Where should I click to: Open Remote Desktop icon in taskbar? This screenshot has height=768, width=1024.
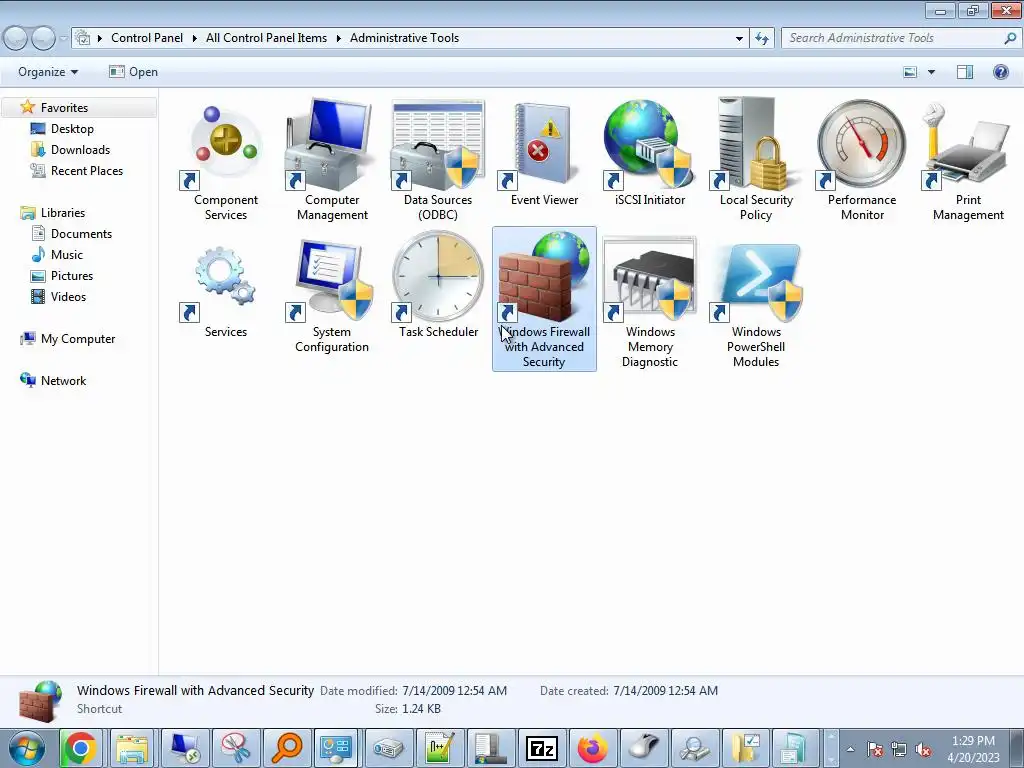[185, 748]
